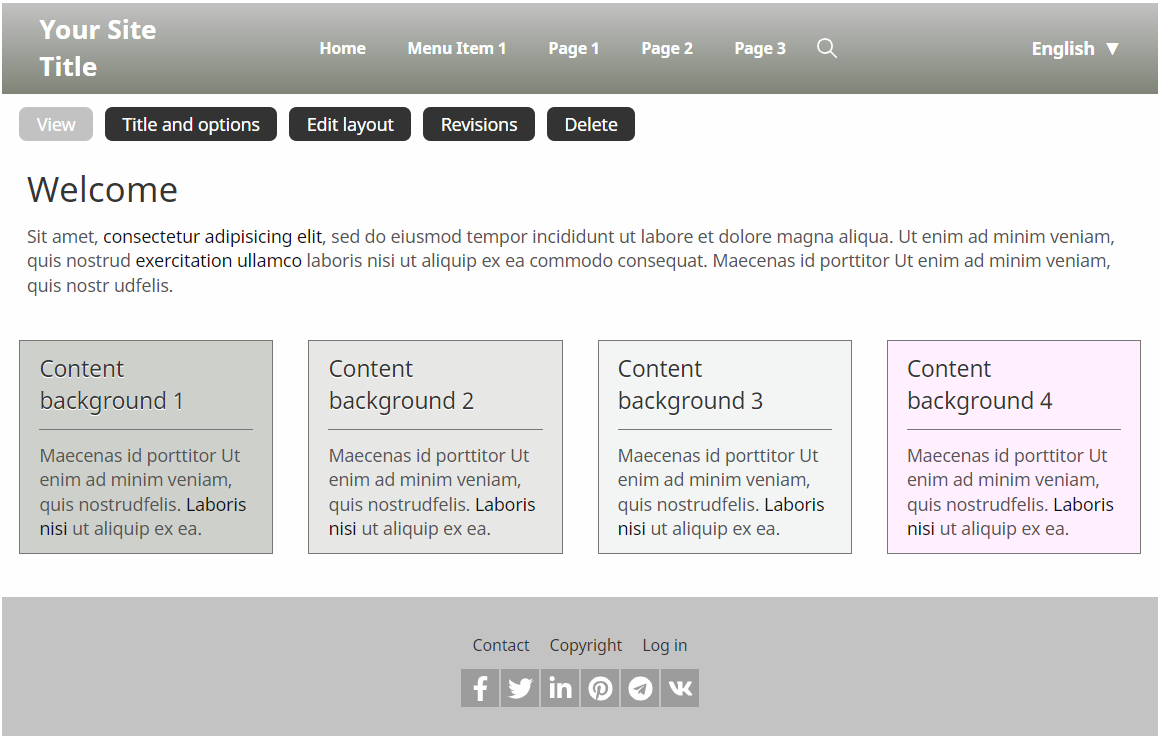Click the search magnifier icon in header
The image size is (1160, 737).
click(826, 48)
